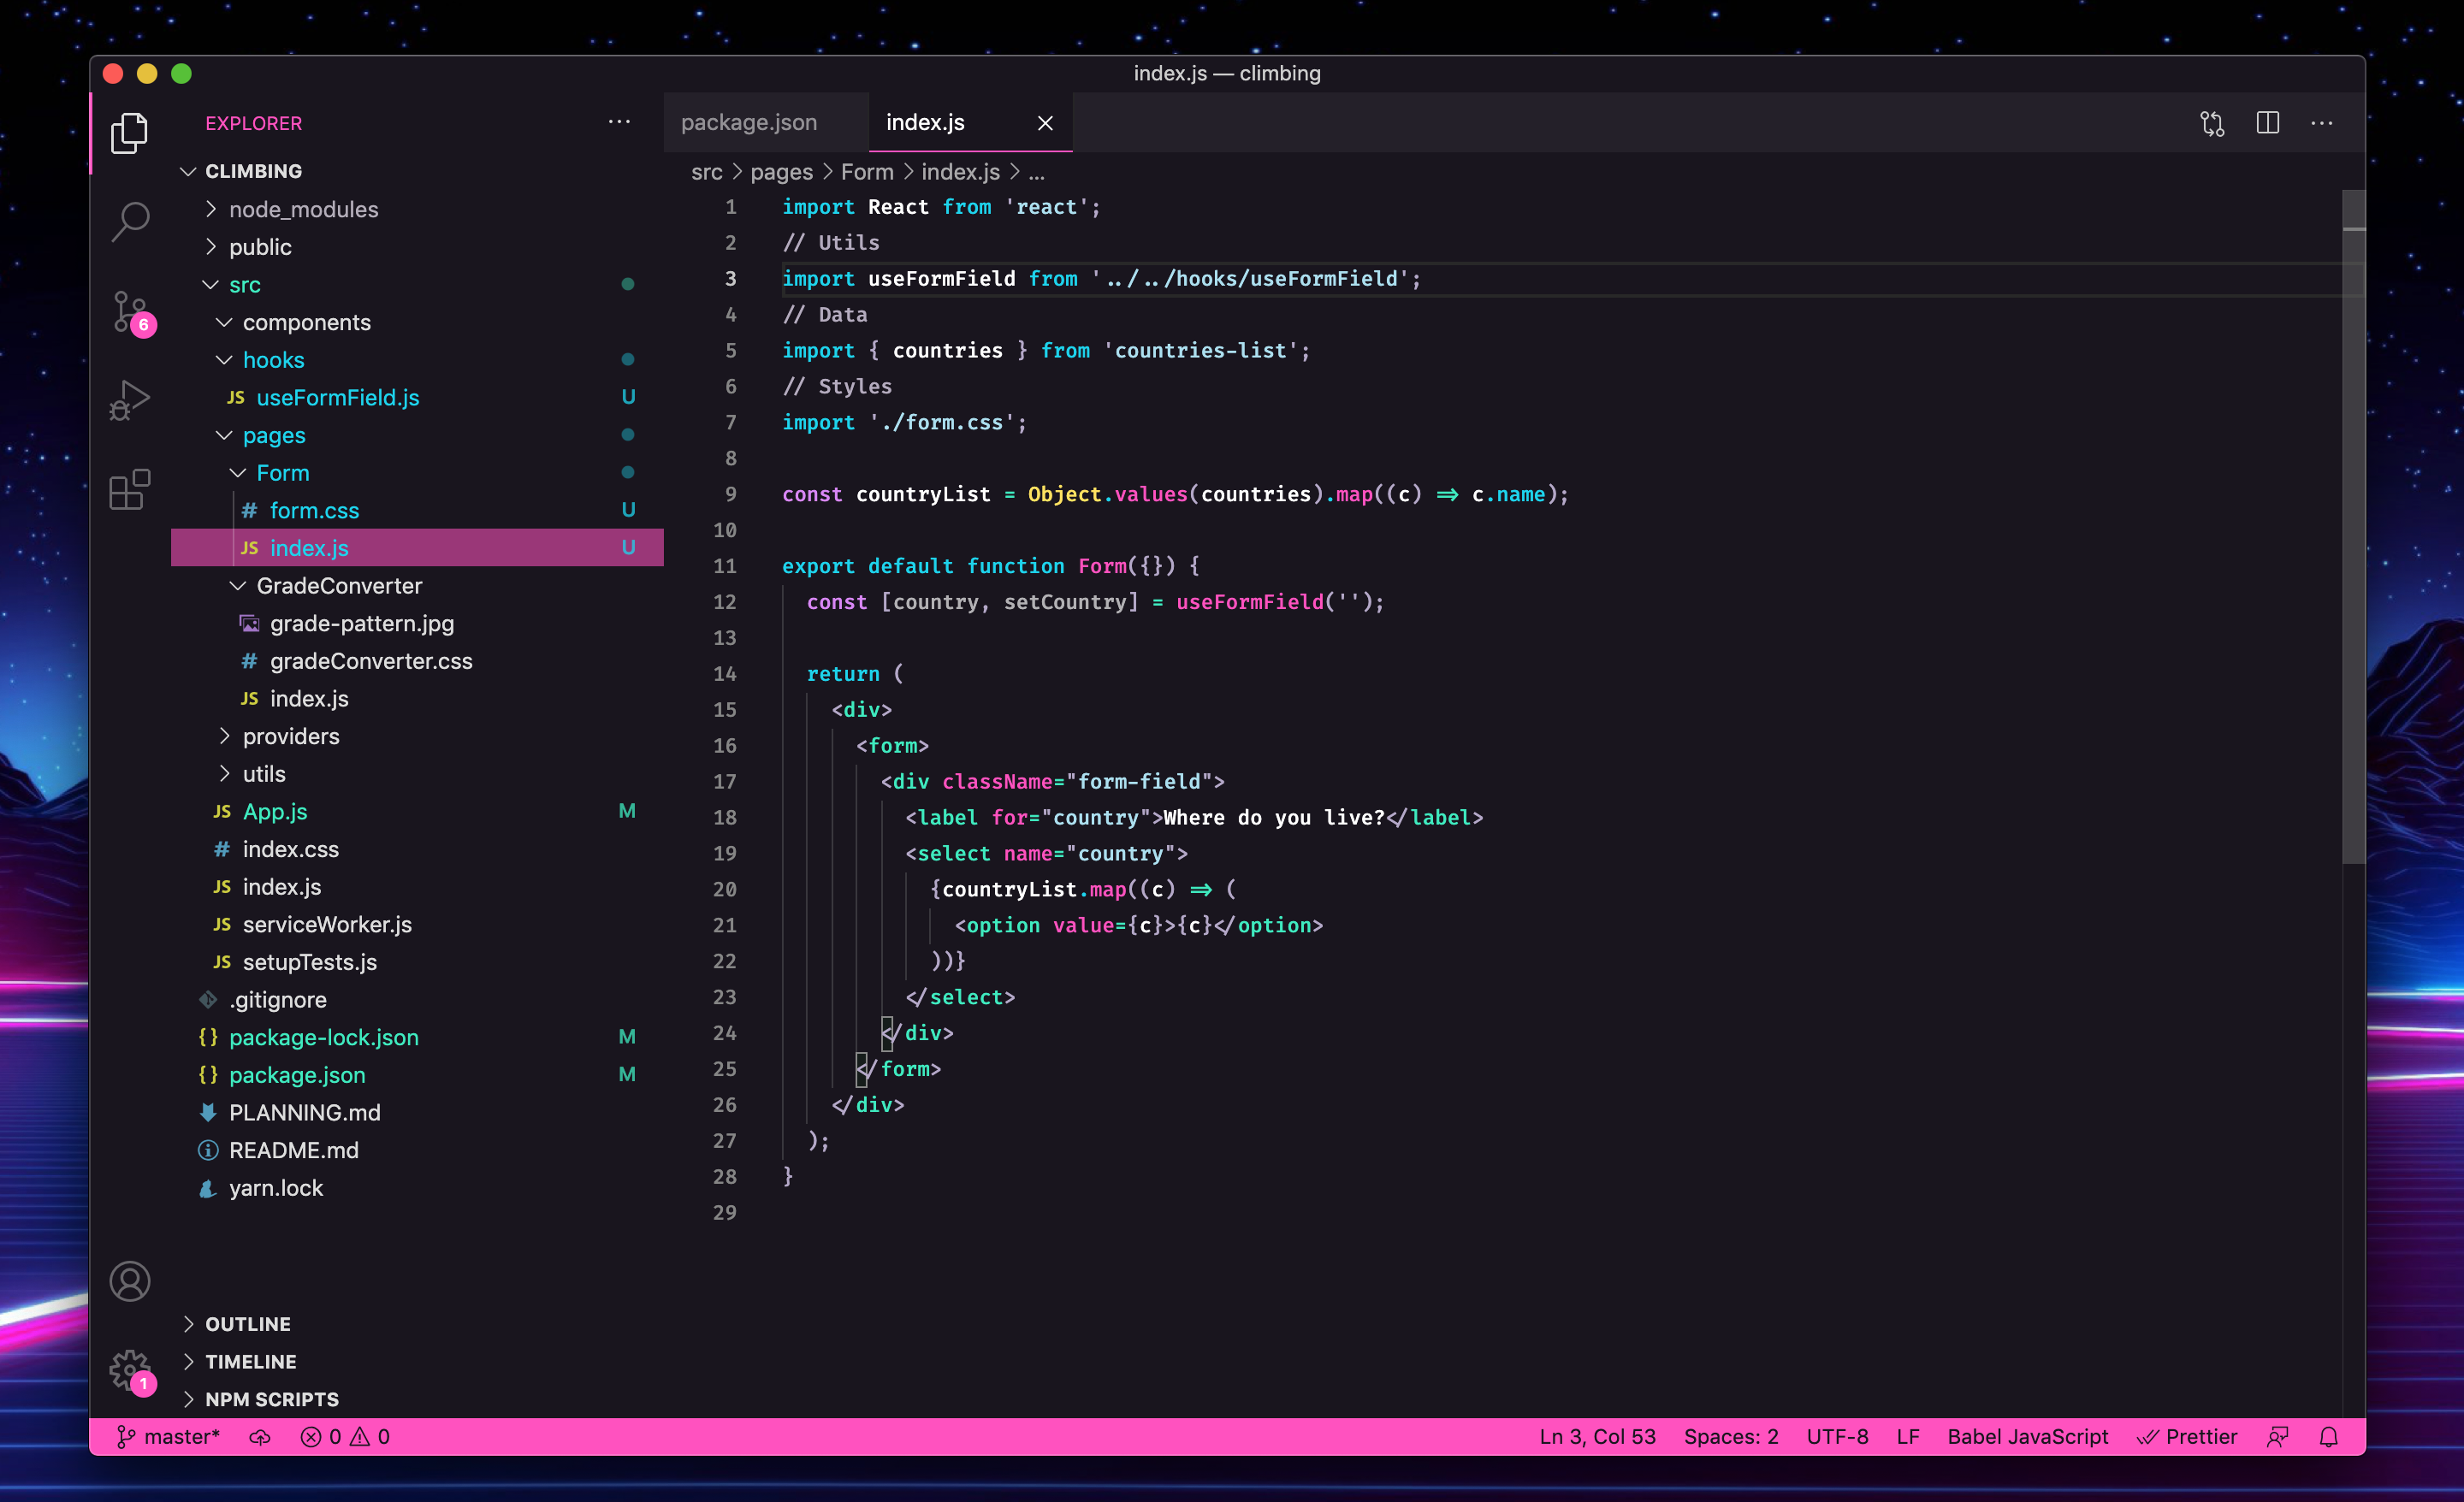Open the Run and Debug view
Screen dimensions: 2464x1502
[130, 400]
